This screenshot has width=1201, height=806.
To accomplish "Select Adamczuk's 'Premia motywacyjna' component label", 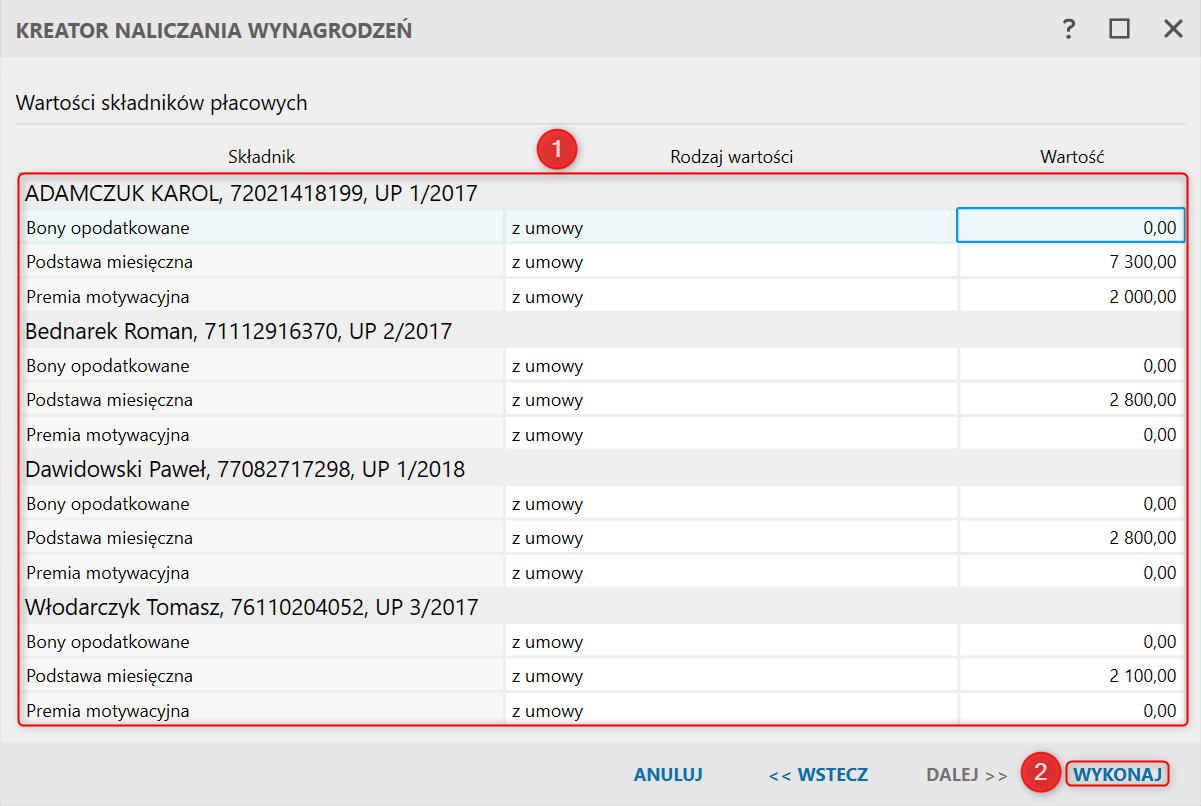I will tap(108, 297).
